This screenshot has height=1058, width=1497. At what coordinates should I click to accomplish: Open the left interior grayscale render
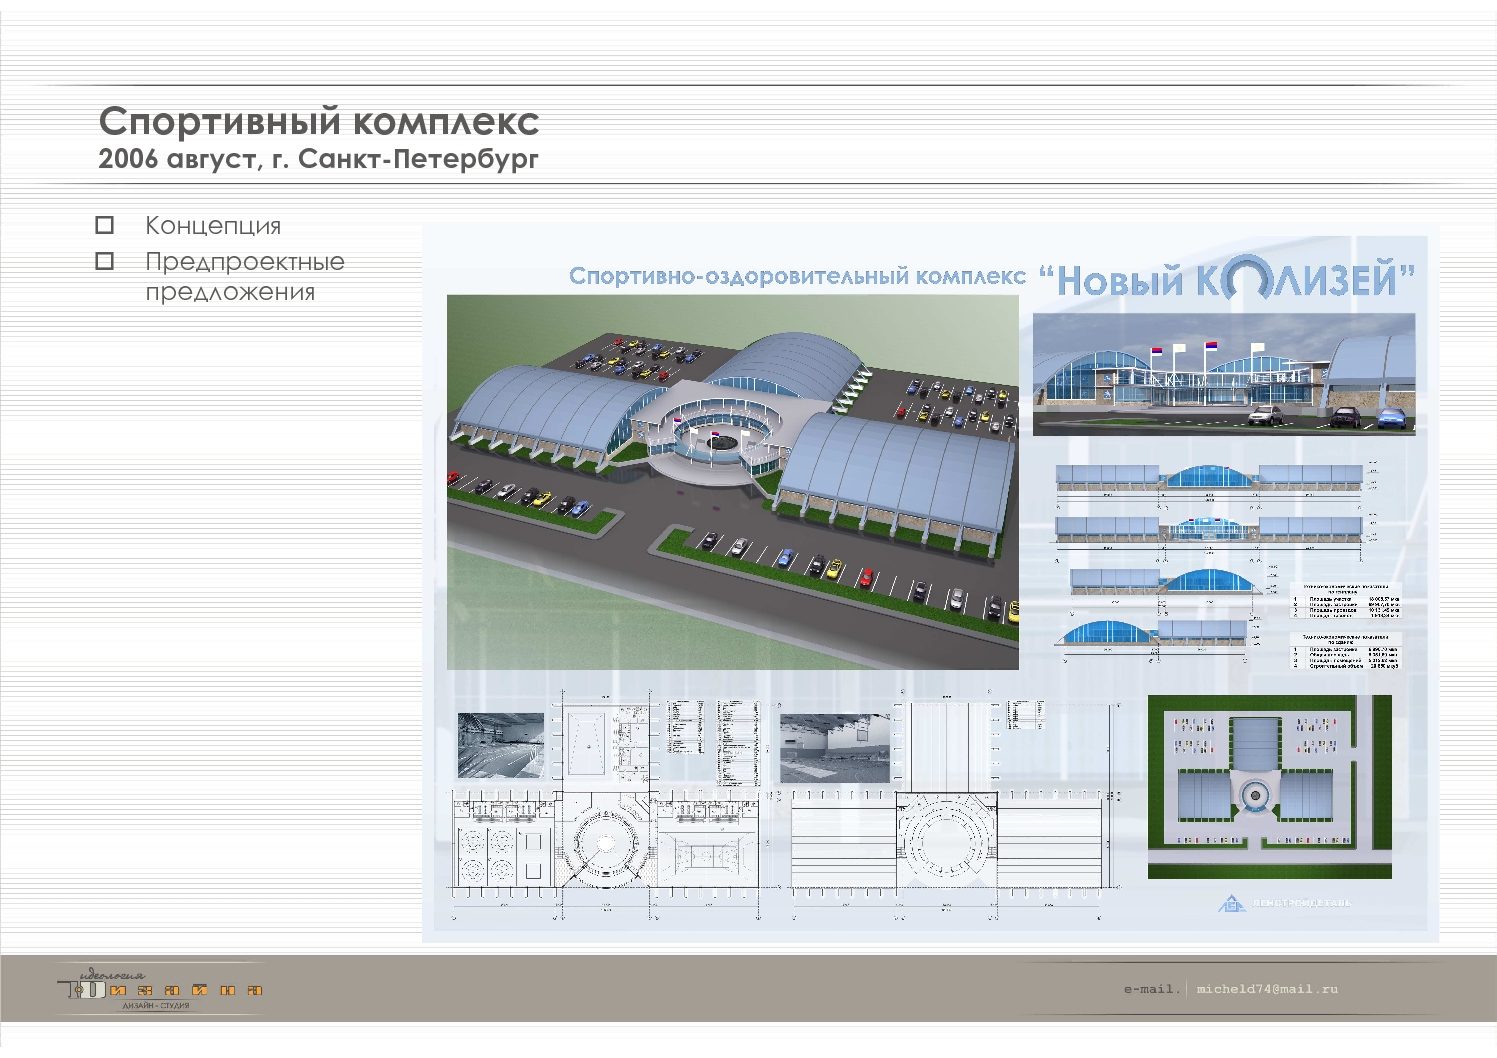point(501,745)
